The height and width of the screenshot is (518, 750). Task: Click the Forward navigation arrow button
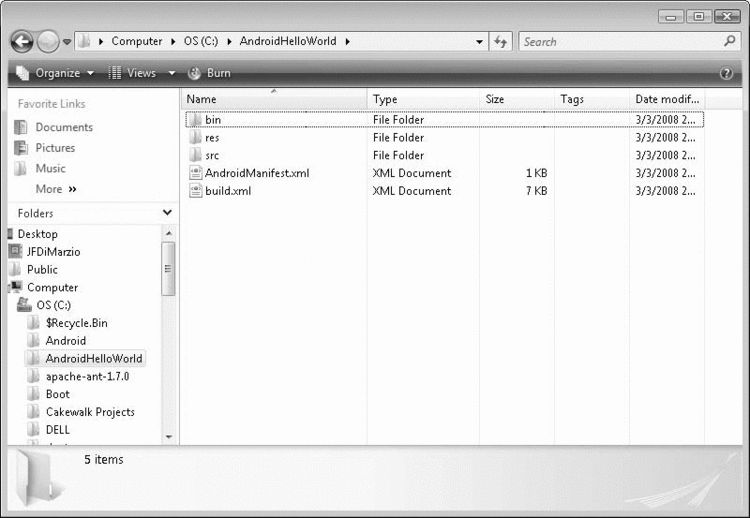[x=48, y=42]
